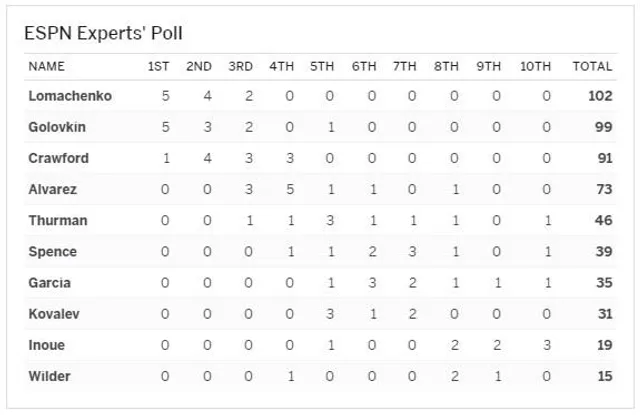
Task: Click Lomachenko's total score of 102
Action: pyautogui.click(x=599, y=97)
